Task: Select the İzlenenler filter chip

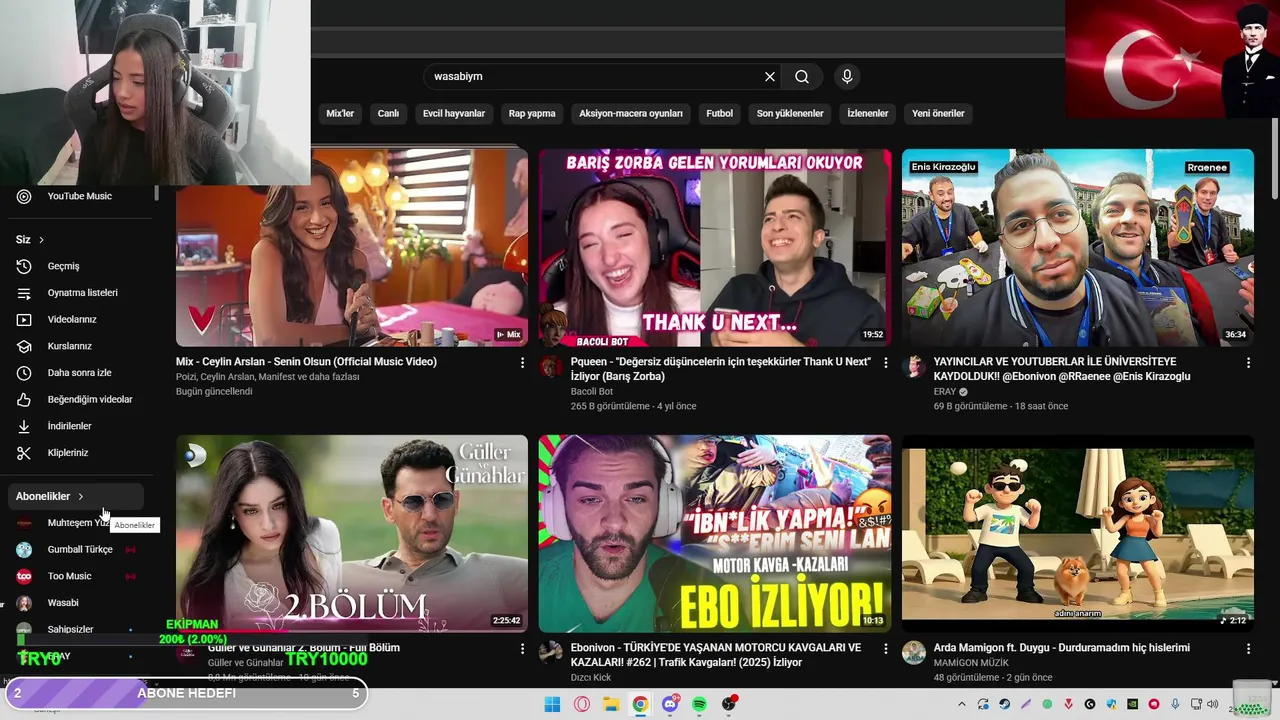Action: (868, 114)
